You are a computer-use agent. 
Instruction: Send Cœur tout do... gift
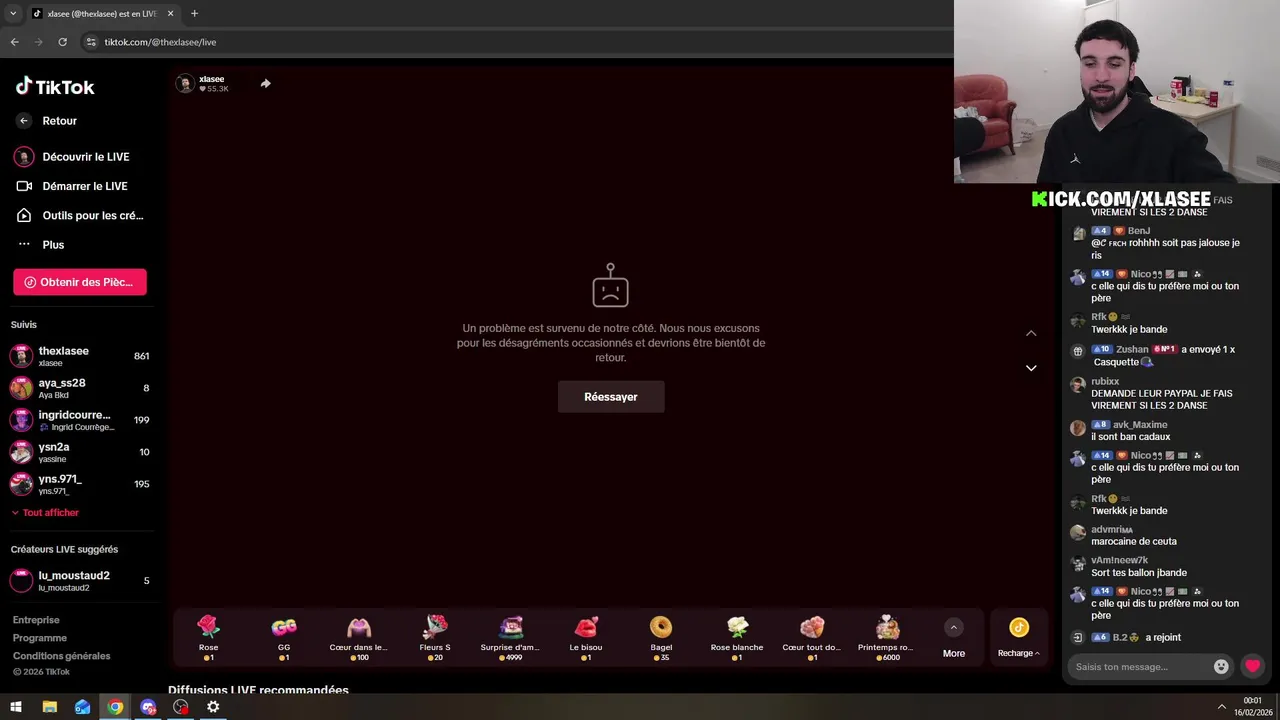(812, 637)
